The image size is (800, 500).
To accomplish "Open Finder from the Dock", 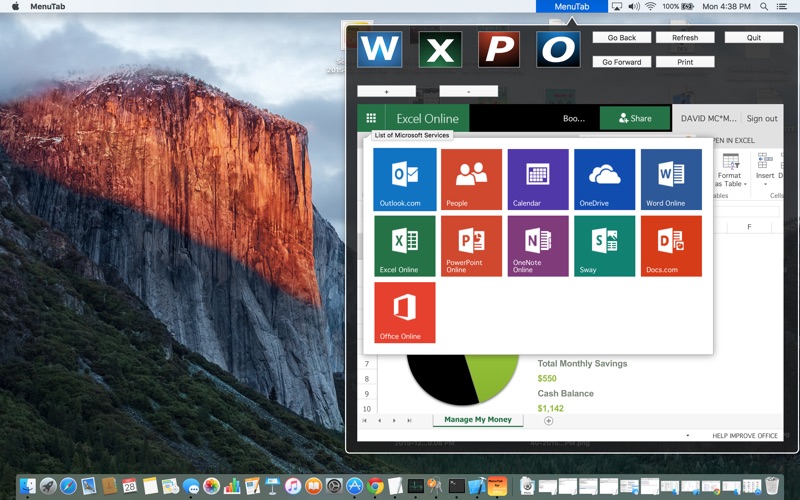I will tap(28, 486).
